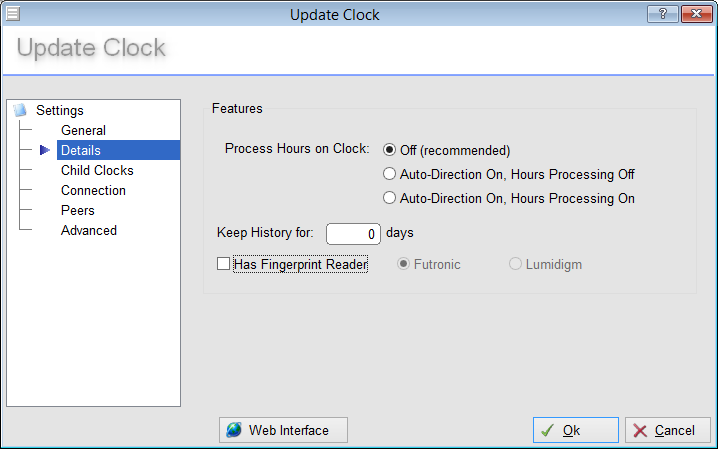Select the Lumidigm radio option
This screenshot has height=449, width=718.
(516, 265)
